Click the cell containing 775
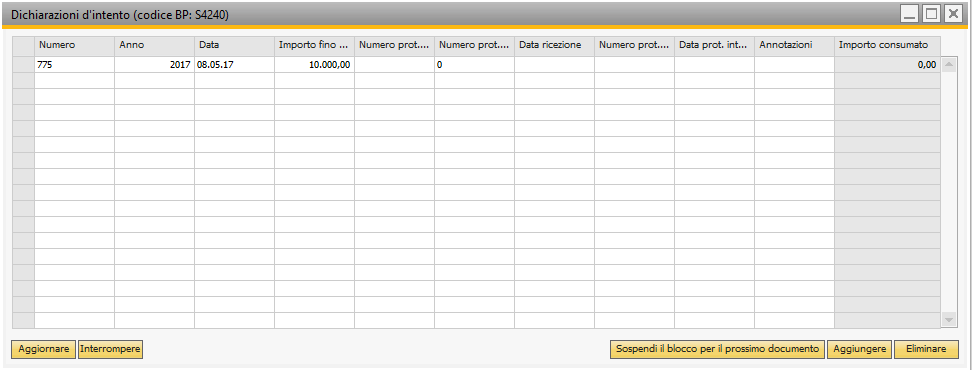The height and width of the screenshot is (370, 972). pos(74,64)
